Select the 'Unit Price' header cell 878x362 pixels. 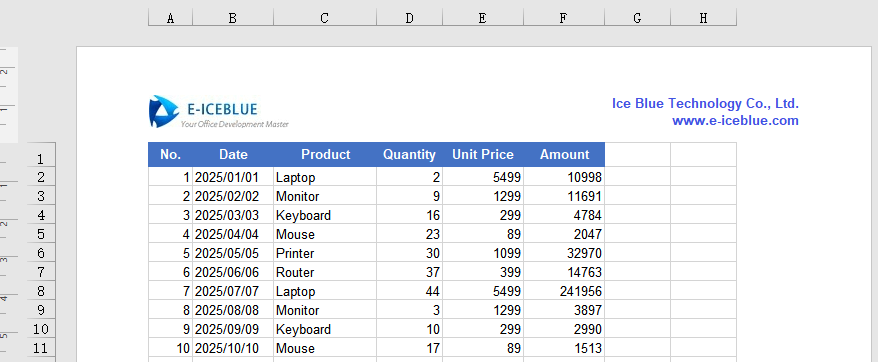(483, 155)
